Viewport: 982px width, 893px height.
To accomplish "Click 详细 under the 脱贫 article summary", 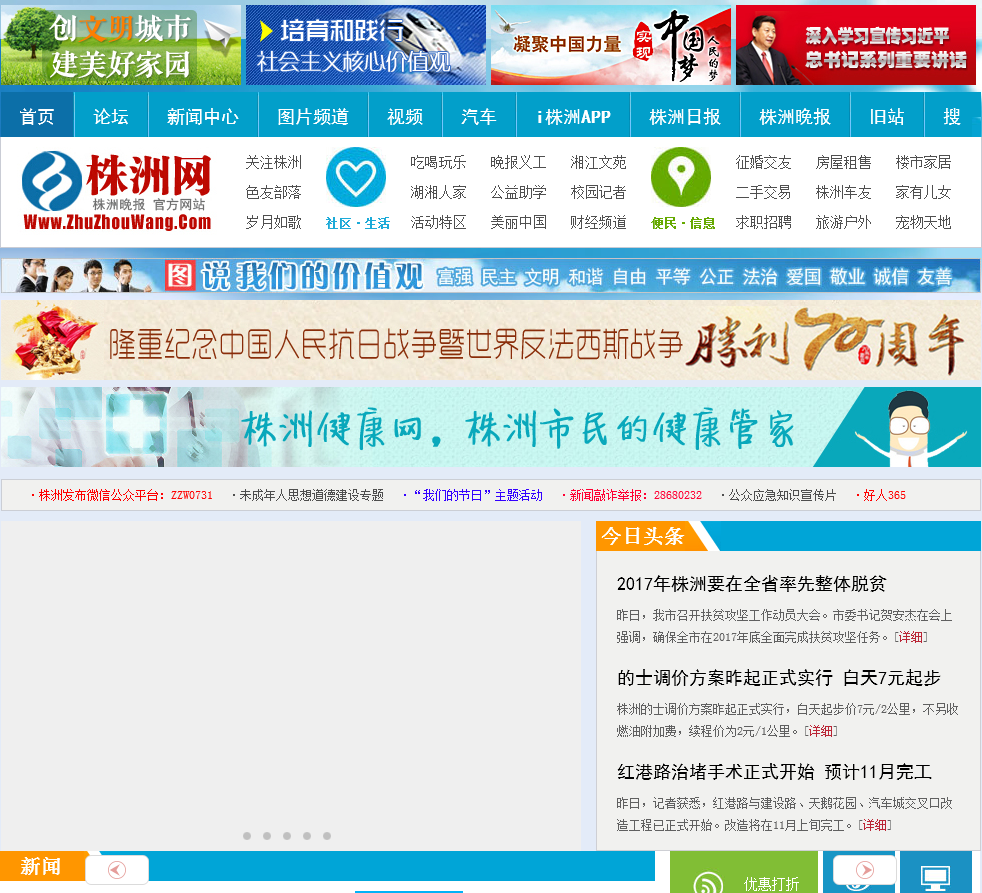I will point(911,637).
